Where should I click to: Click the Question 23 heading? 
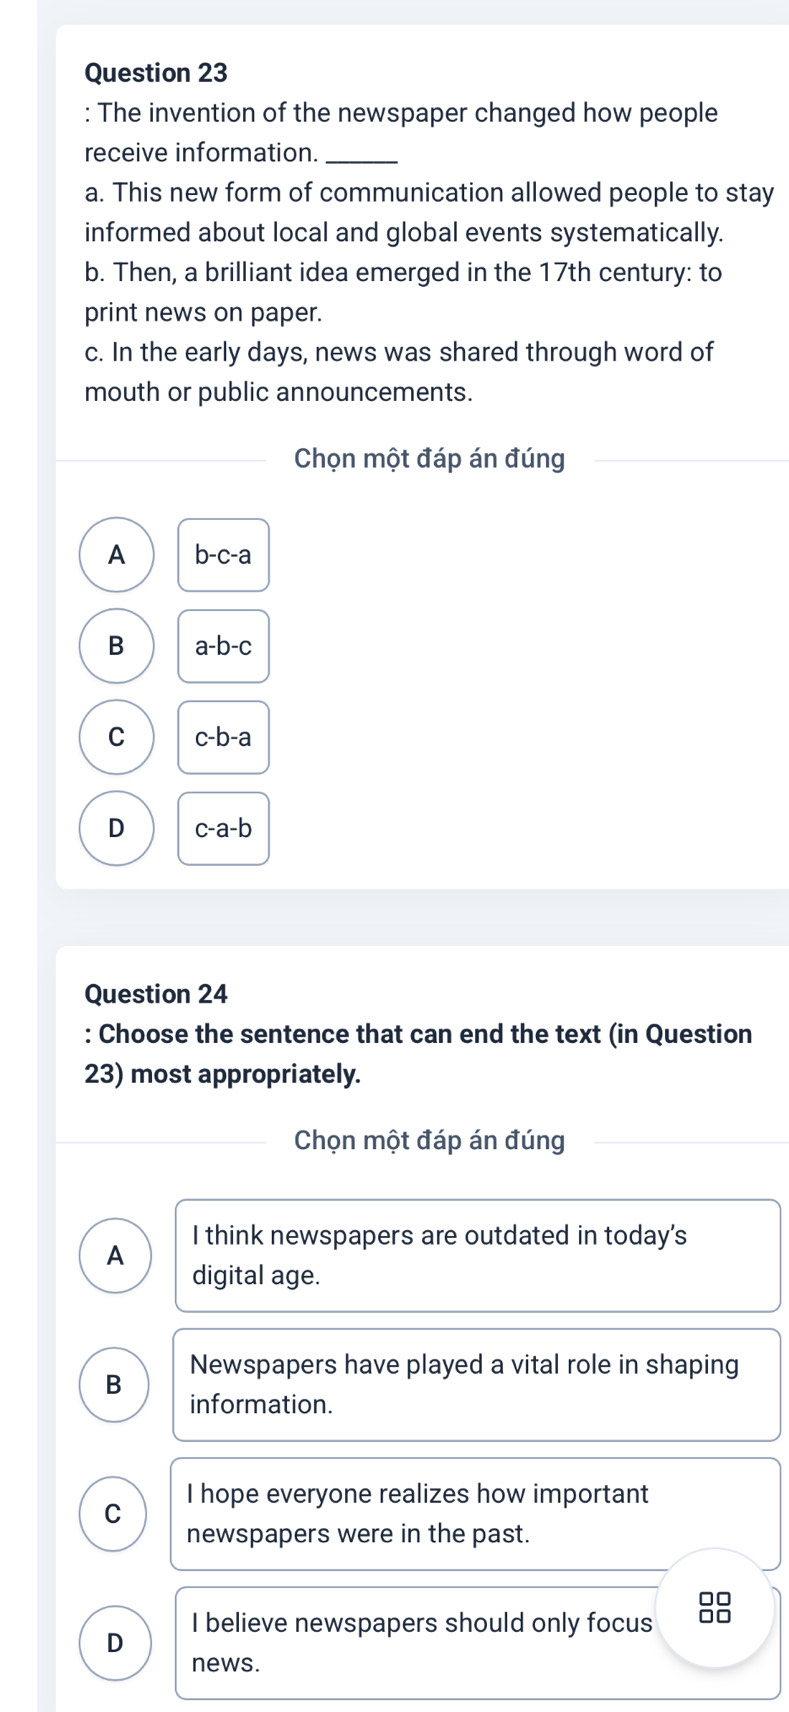(157, 73)
